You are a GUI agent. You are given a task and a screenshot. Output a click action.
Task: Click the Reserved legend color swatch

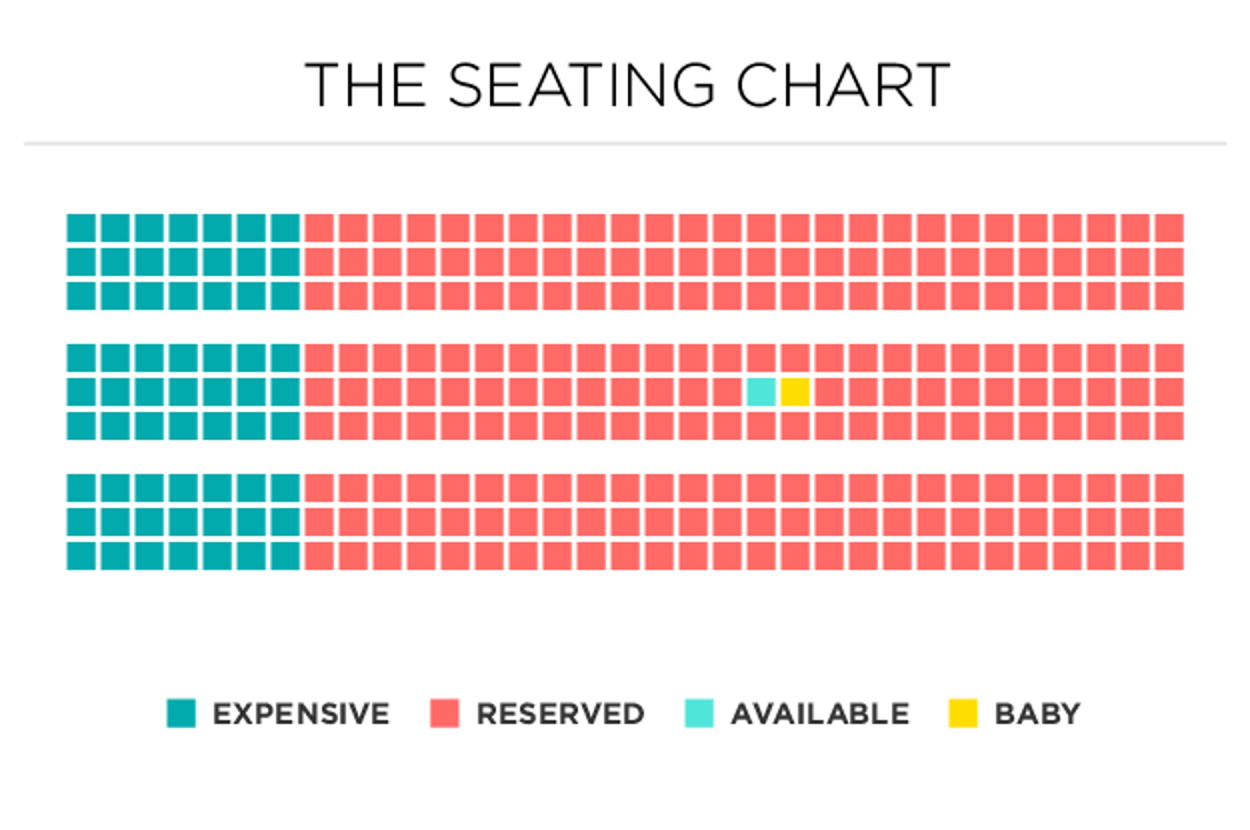point(444,713)
